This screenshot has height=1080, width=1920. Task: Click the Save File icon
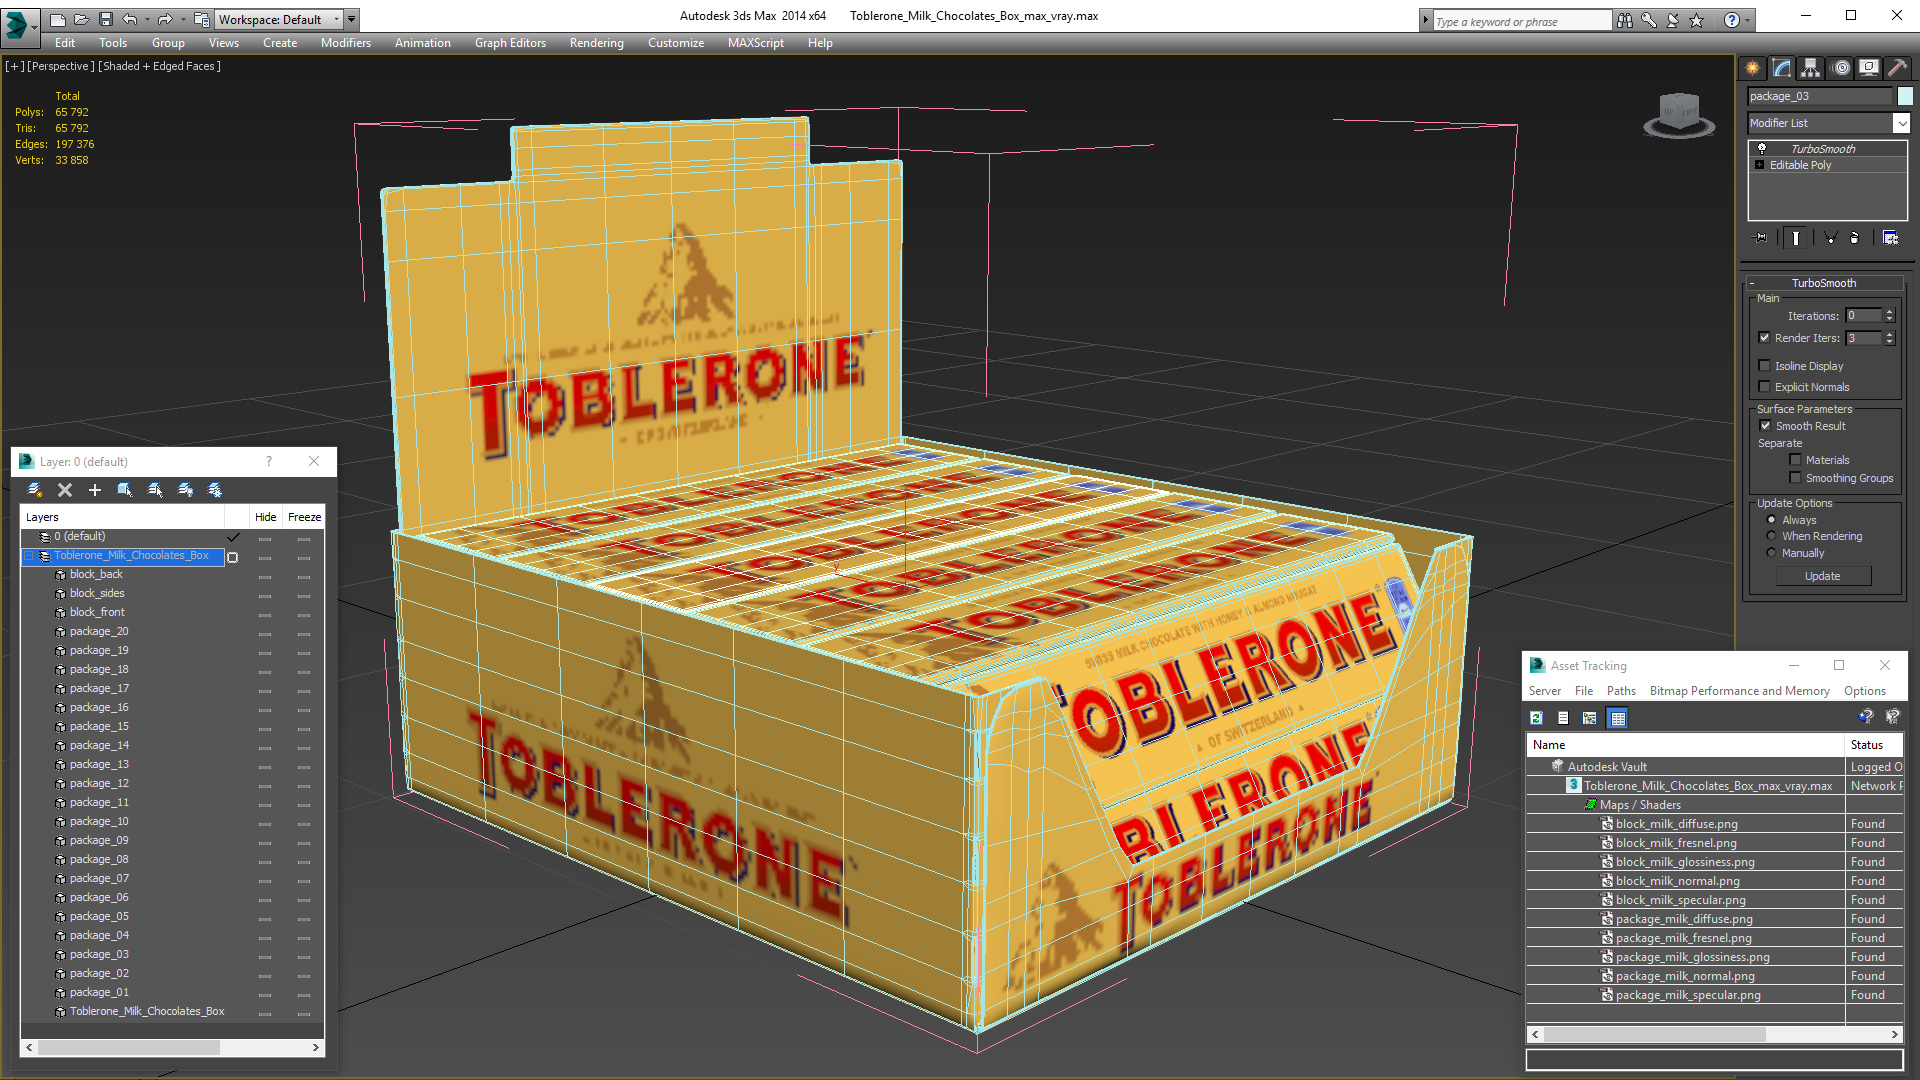coord(105,19)
